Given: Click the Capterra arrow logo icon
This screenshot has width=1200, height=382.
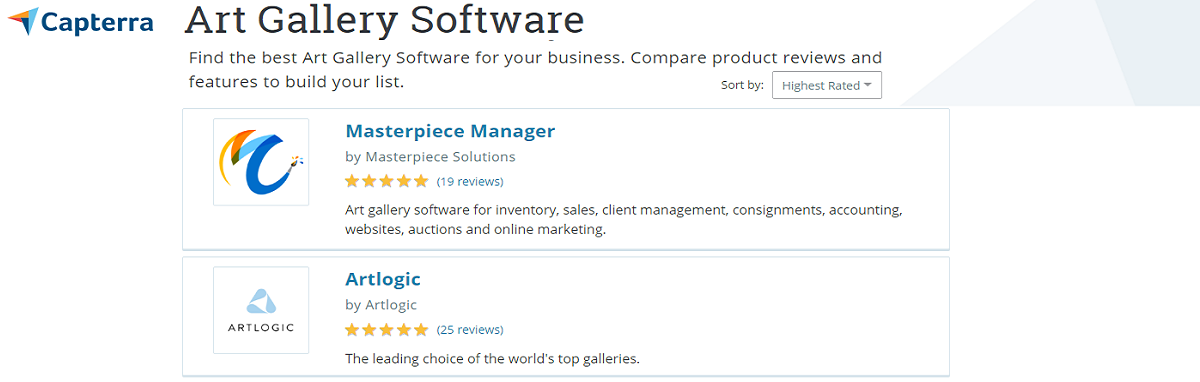Looking at the screenshot, I should 22,21.
